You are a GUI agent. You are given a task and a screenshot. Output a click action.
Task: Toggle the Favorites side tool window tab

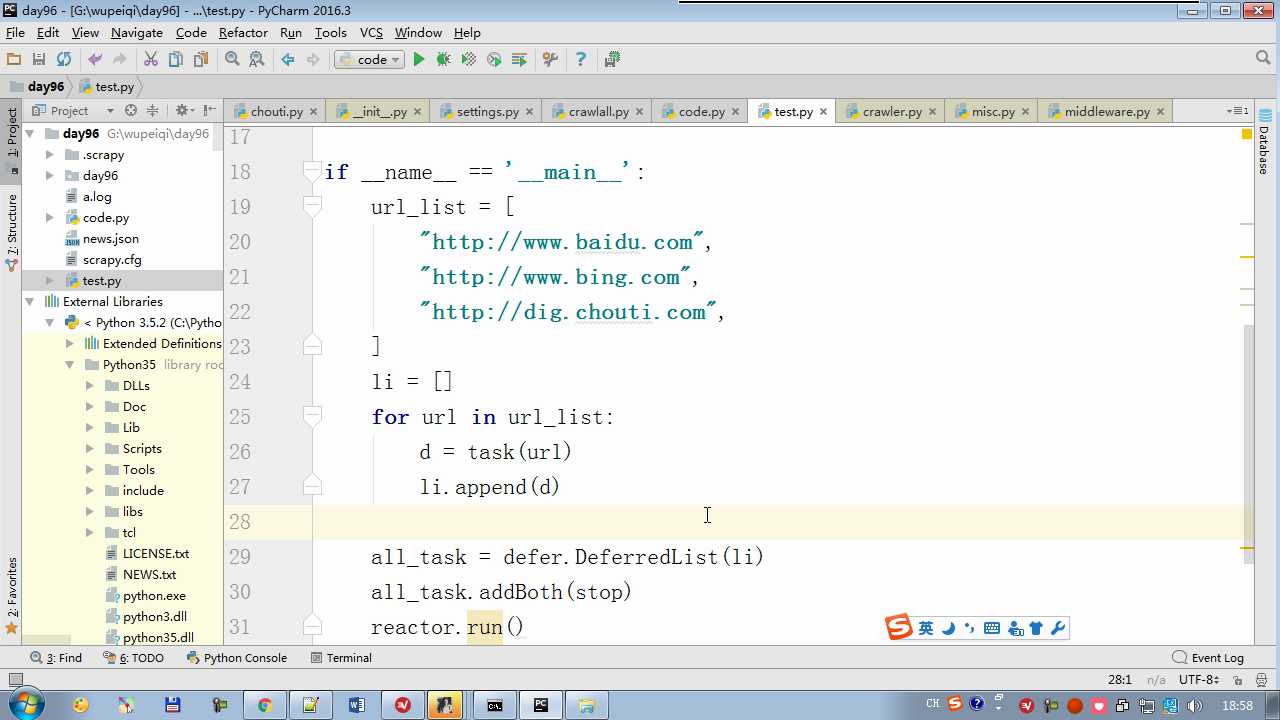(x=11, y=597)
